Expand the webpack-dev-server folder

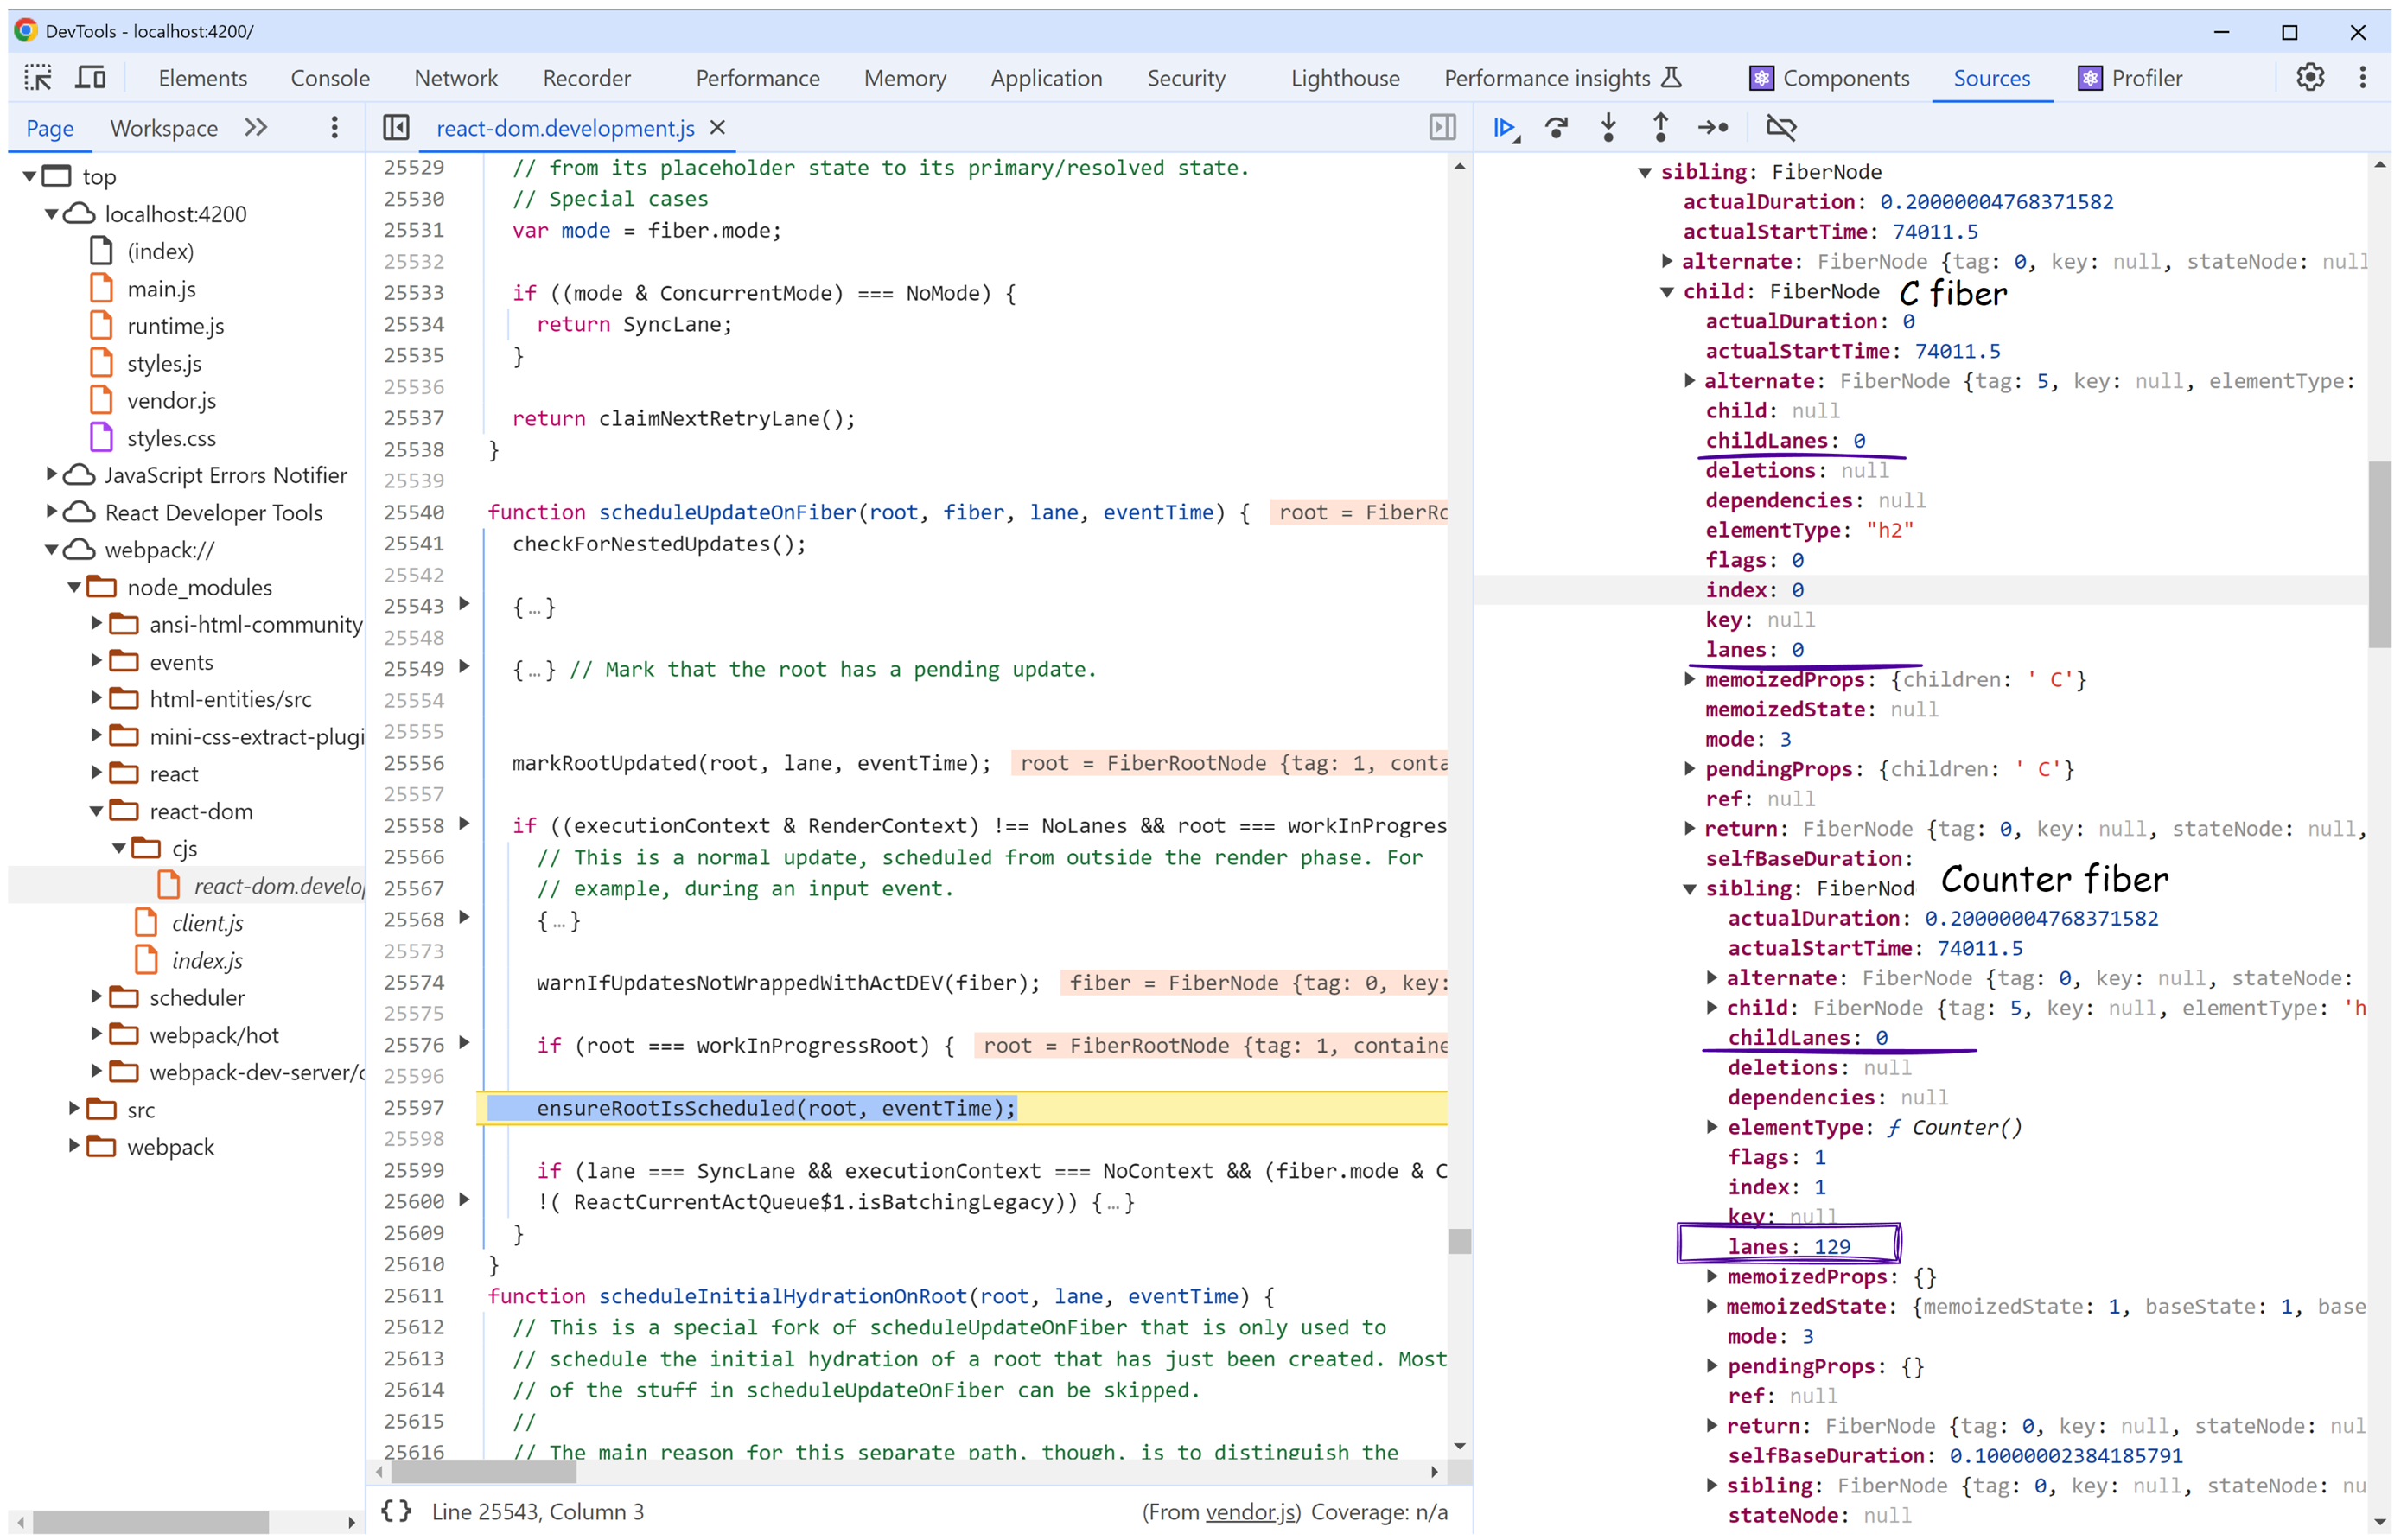coord(96,1072)
